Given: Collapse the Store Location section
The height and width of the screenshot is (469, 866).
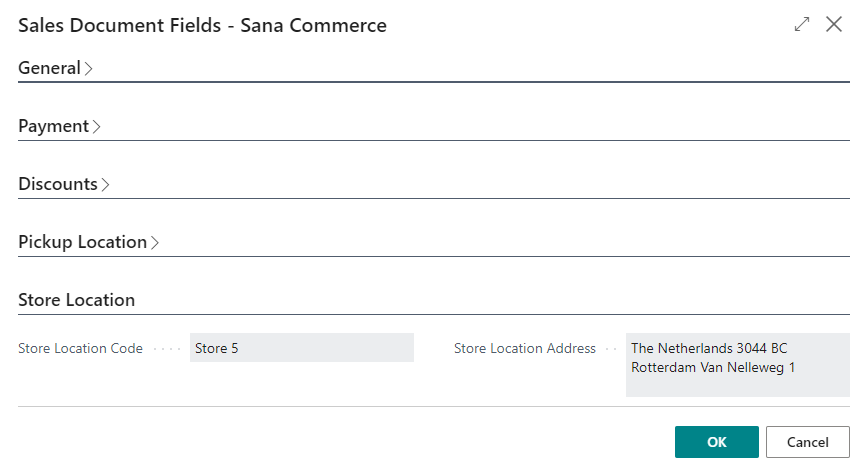Looking at the screenshot, I should pos(77,300).
